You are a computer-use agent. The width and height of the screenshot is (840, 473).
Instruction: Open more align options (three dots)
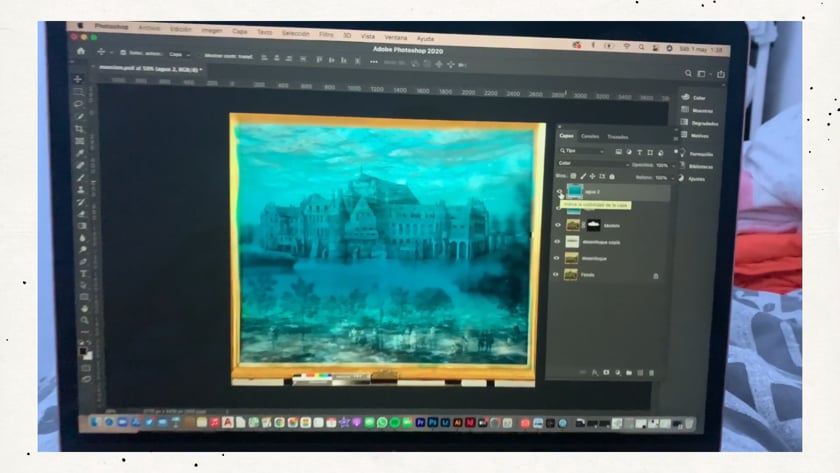click(x=374, y=62)
